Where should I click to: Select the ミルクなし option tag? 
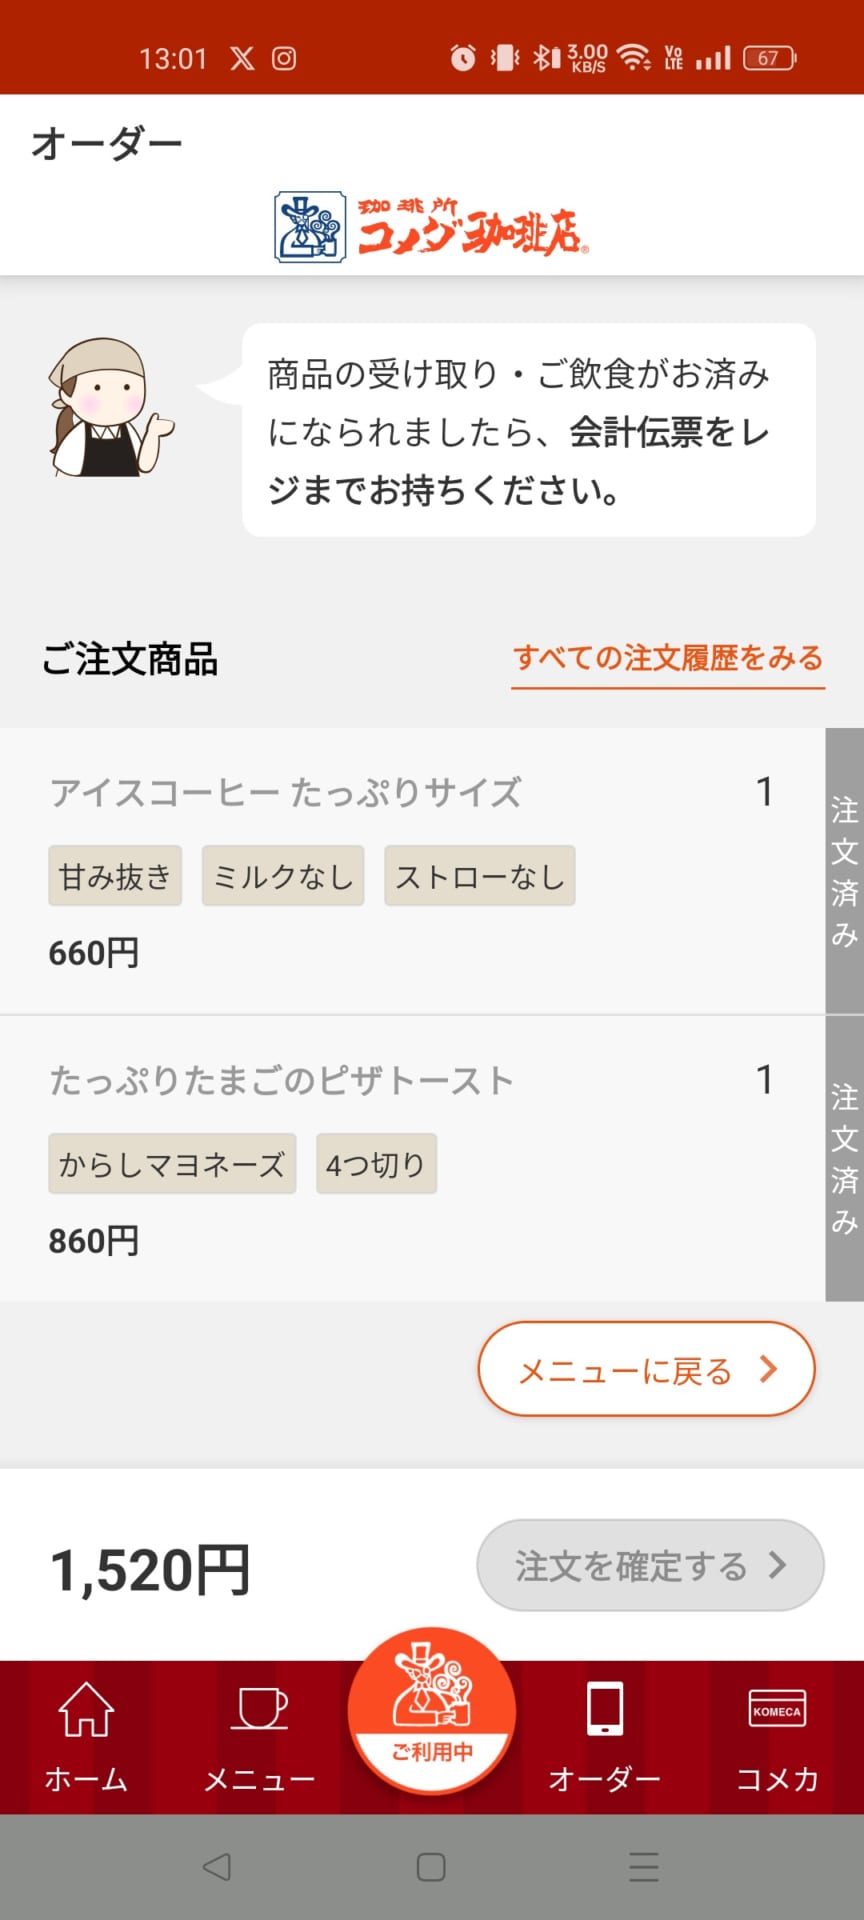point(283,876)
